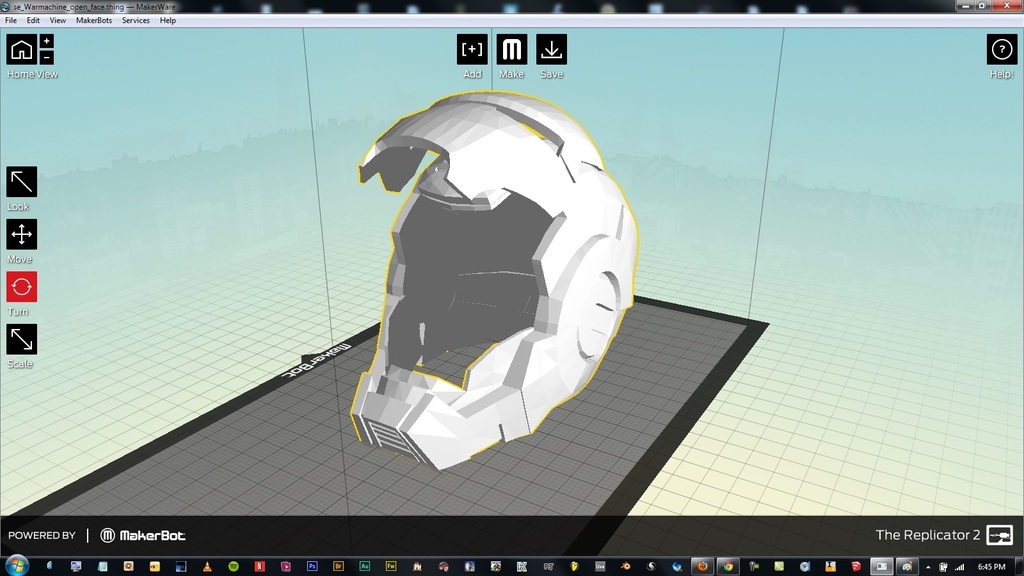Zoom in with the plus button
The height and width of the screenshot is (576, 1024).
point(47,41)
